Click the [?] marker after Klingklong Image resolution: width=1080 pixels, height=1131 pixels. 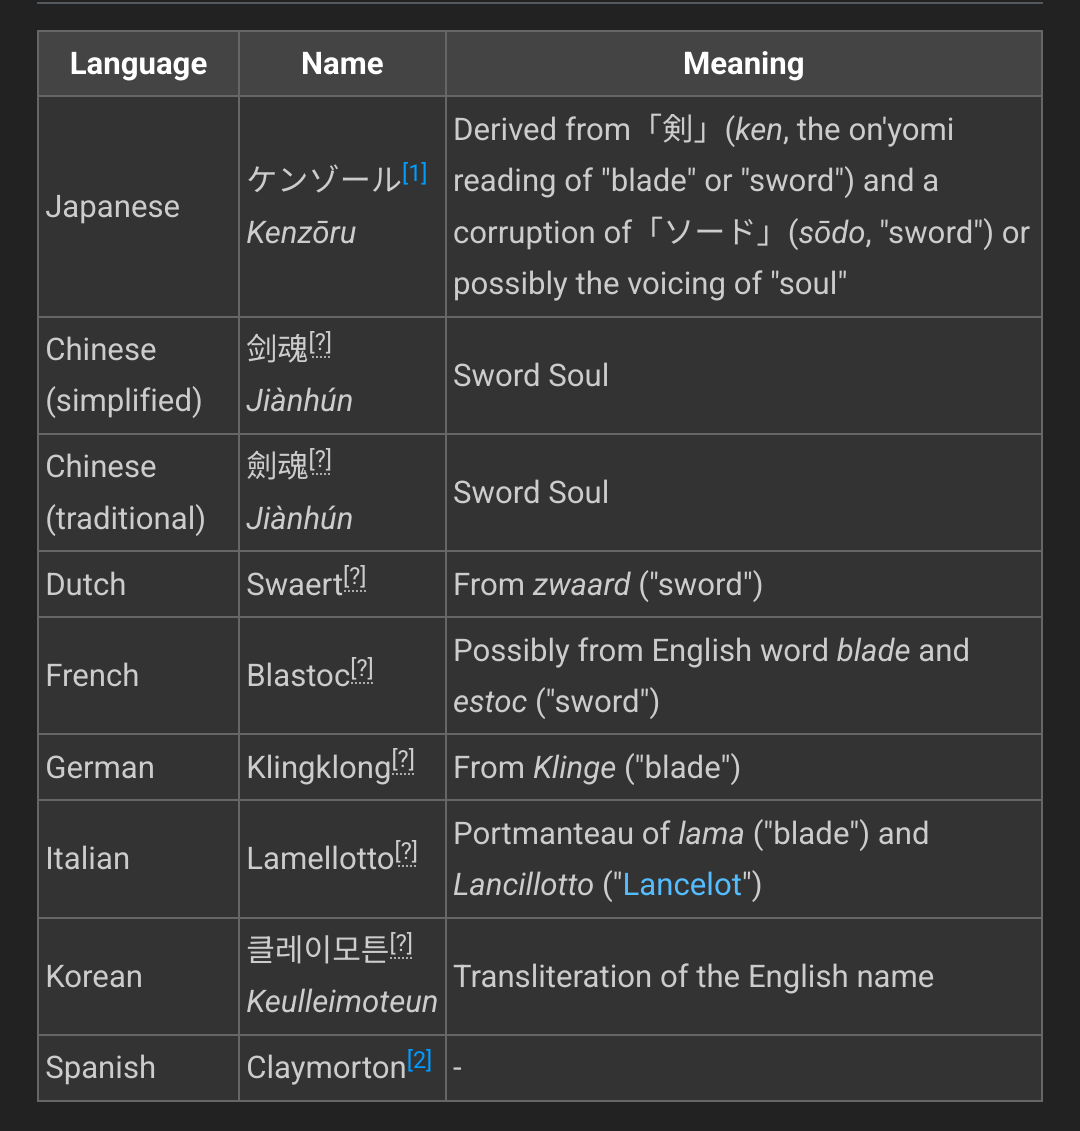[x=403, y=761]
